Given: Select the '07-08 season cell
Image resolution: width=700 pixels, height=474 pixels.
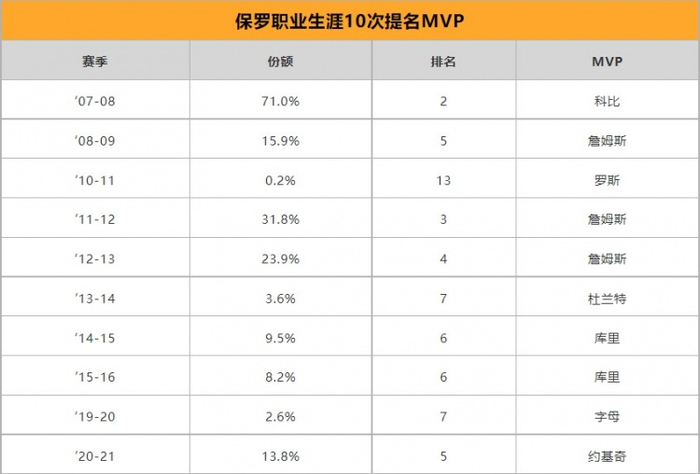Looking at the screenshot, I should [x=96, y=101].
